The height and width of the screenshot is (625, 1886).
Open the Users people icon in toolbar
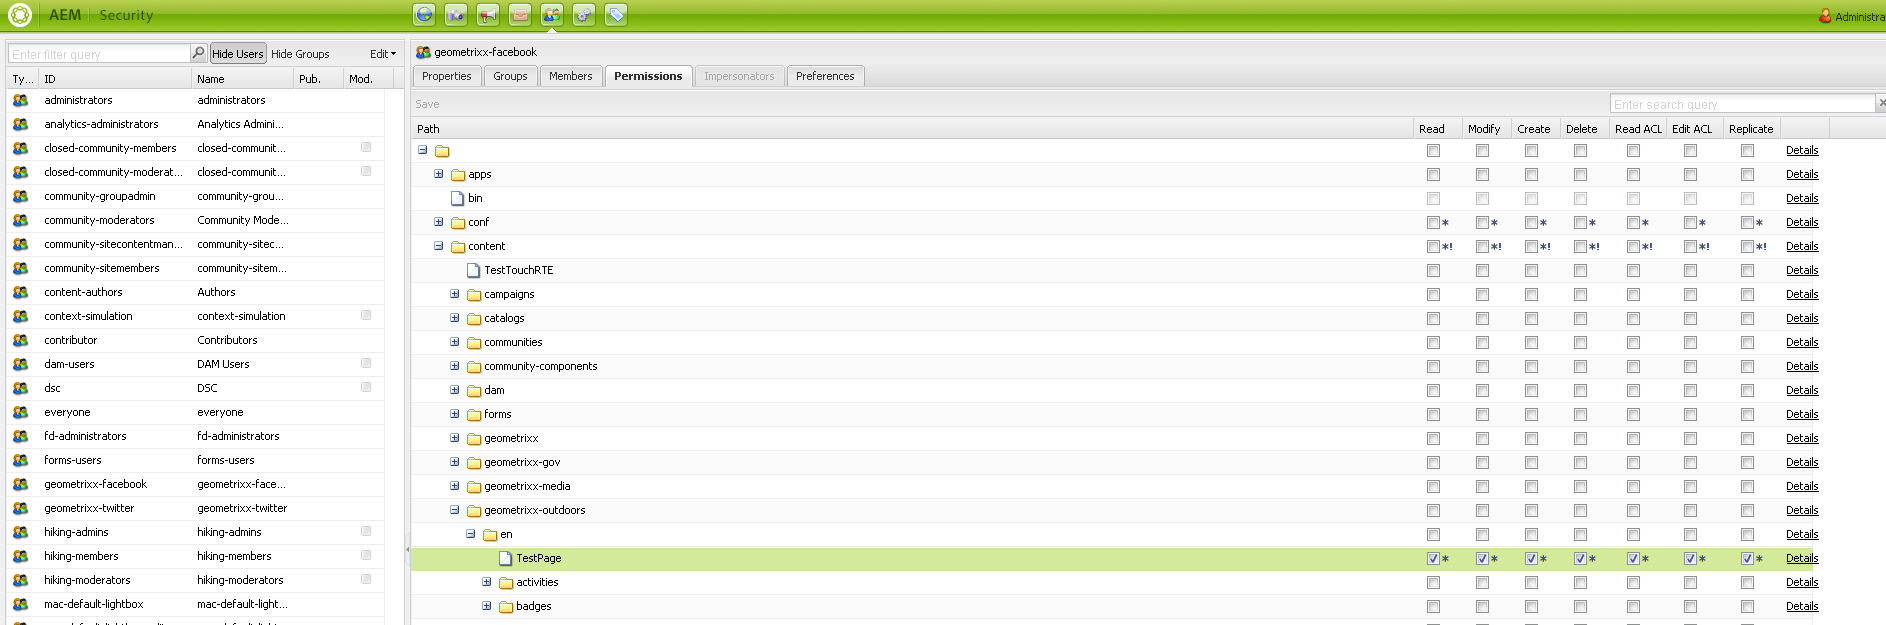[x=552, y=14]
